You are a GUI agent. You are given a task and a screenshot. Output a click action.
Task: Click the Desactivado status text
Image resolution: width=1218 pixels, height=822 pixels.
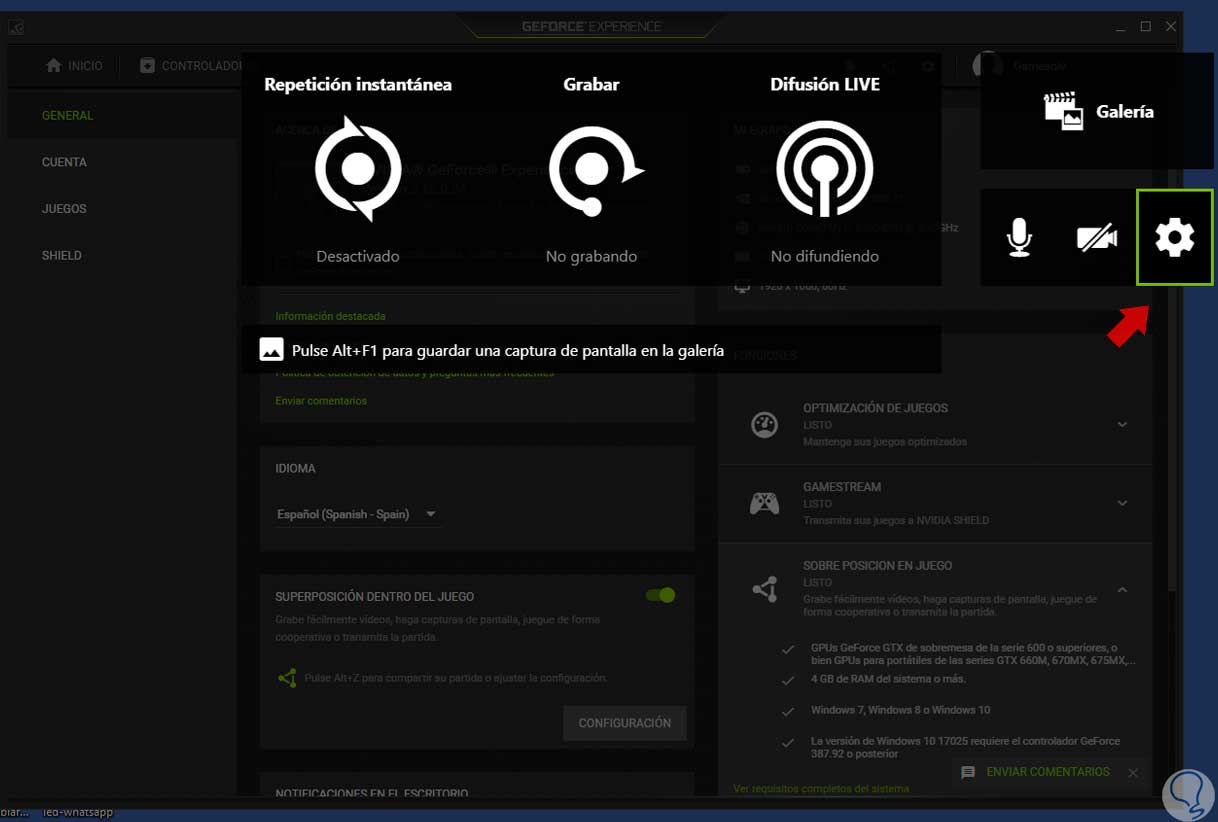[358, 256]
